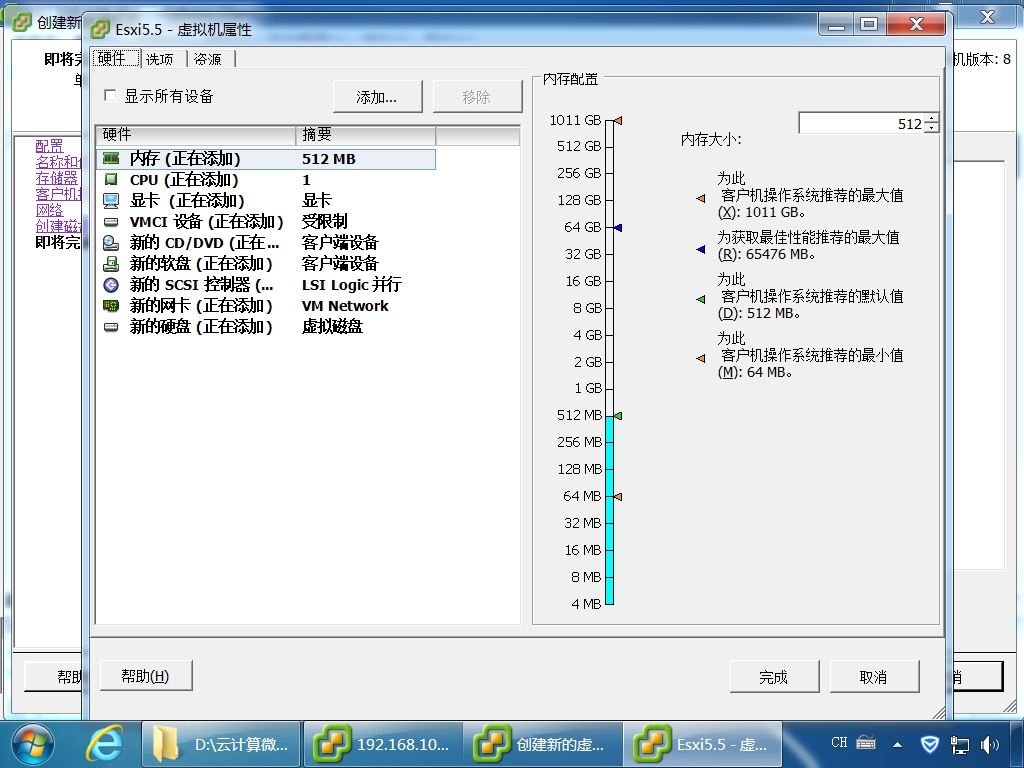The height and width of the screenshot is (768, 1024).
Task: Click the legend triangle for maximum value (X)
Action: click(701, 198)
